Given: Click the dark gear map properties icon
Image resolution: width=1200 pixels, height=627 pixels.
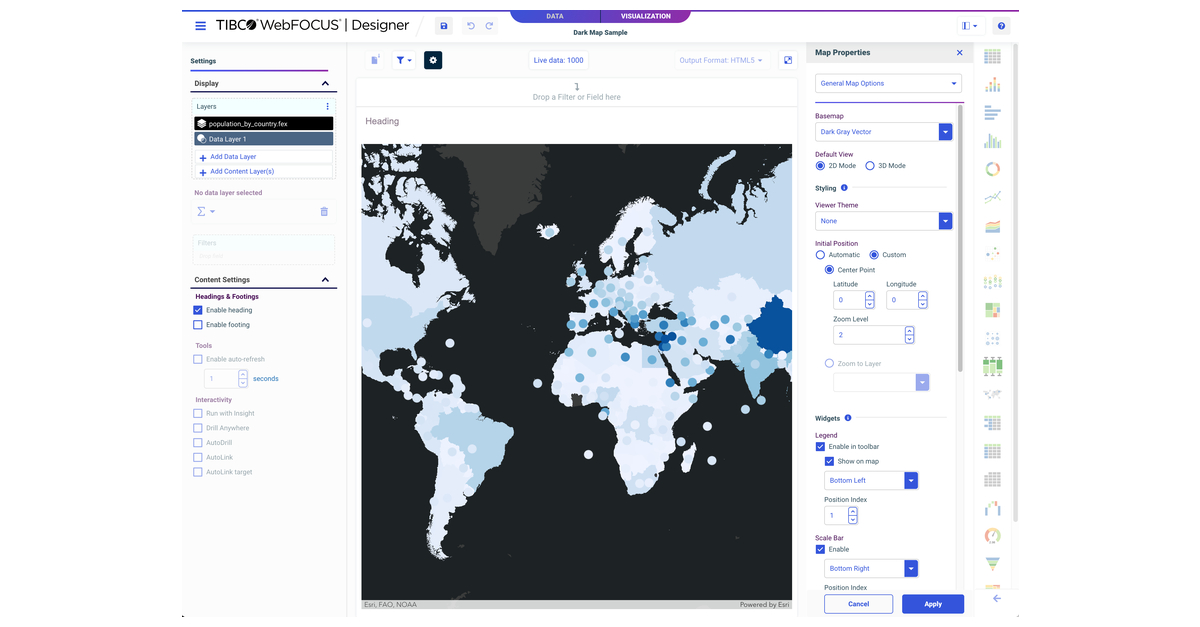Looking at the screenshot, I should point(433,61).
